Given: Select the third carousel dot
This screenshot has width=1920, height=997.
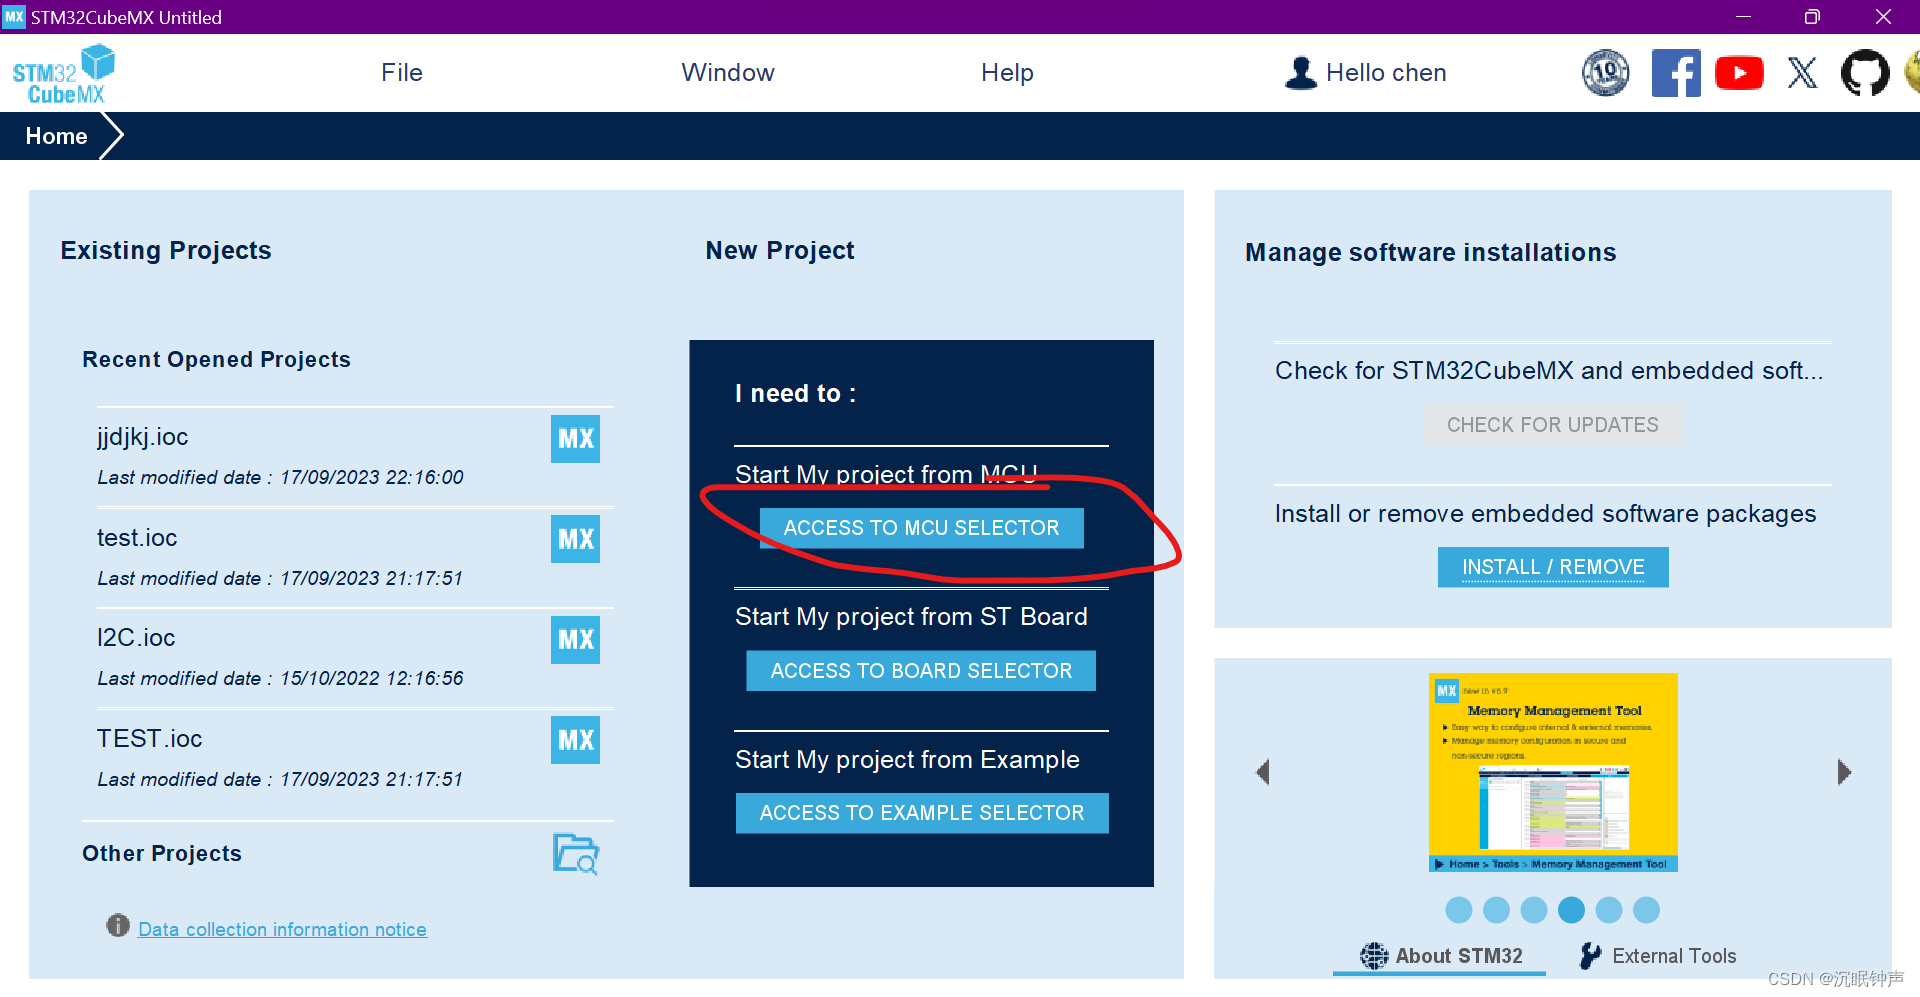Looking at the screenshot, I should pos(1534,910).
